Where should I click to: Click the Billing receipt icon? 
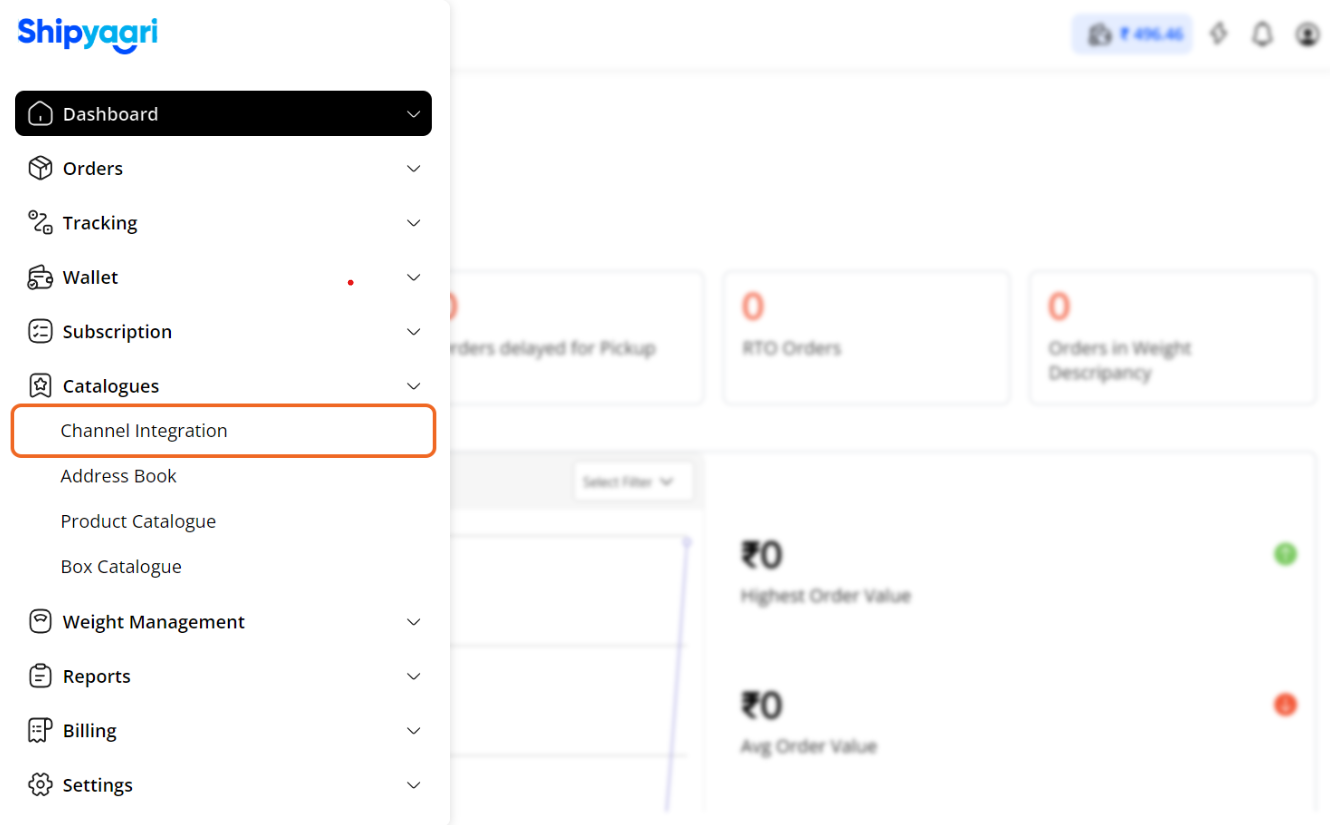click(40, 730)
